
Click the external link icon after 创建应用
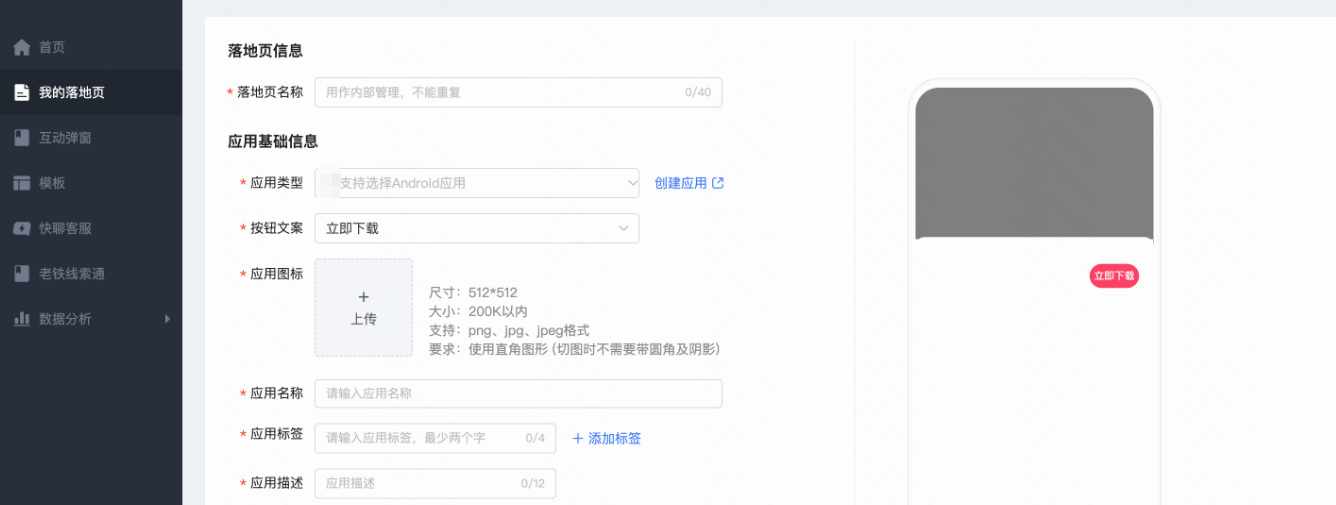[x=718, y=183]
